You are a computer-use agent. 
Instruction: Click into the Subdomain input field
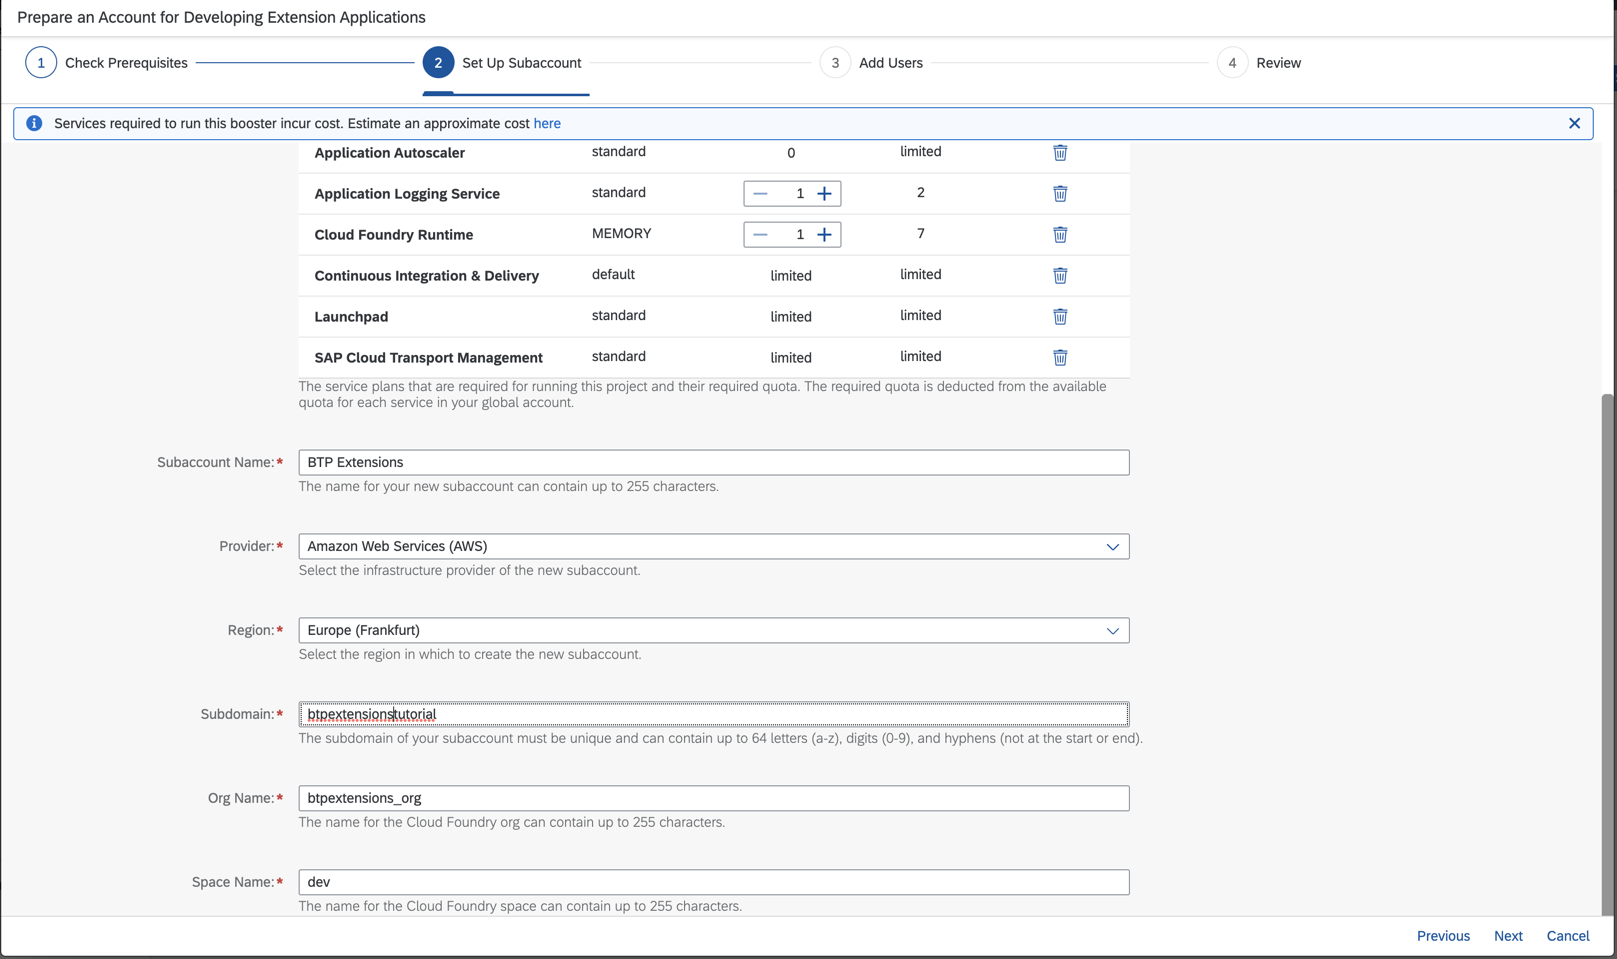point(714,714)
